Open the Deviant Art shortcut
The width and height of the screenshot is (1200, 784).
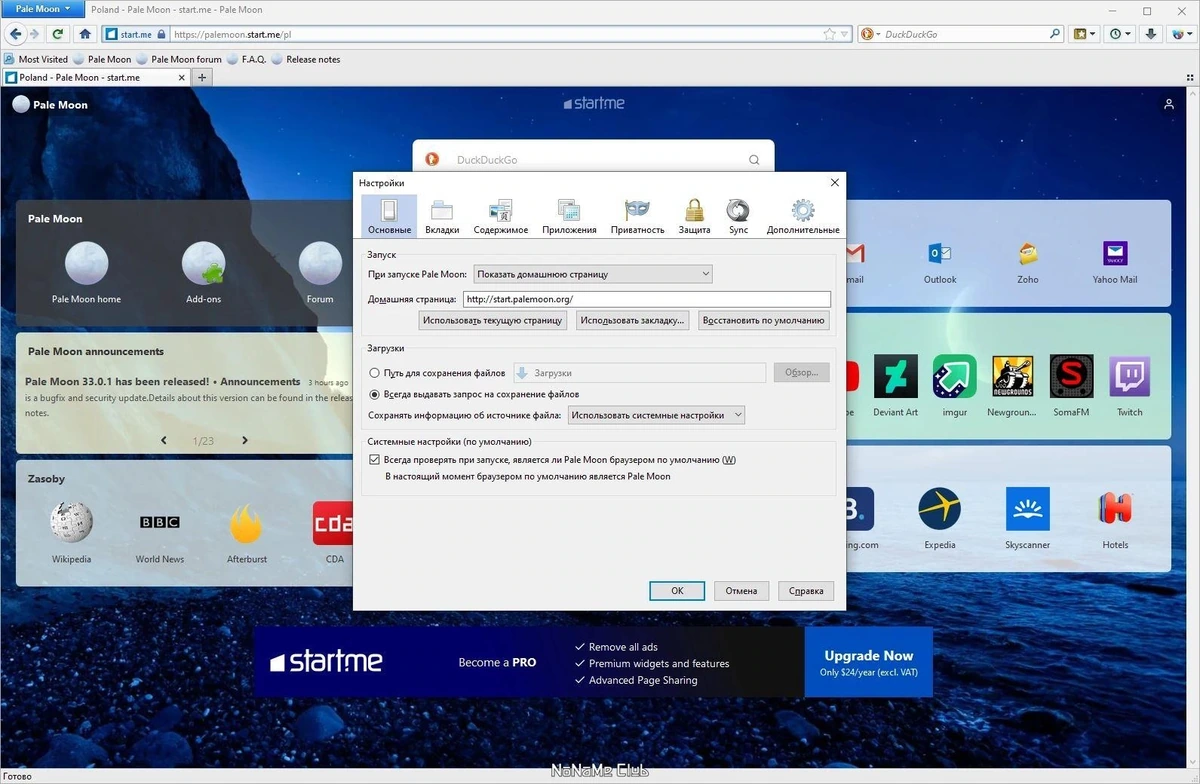click(x=895, y=376)
